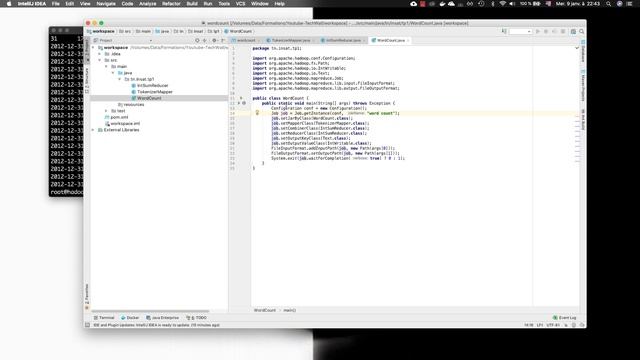Open the Docker tool window
The image size is (640, 360).
[130, 318]
